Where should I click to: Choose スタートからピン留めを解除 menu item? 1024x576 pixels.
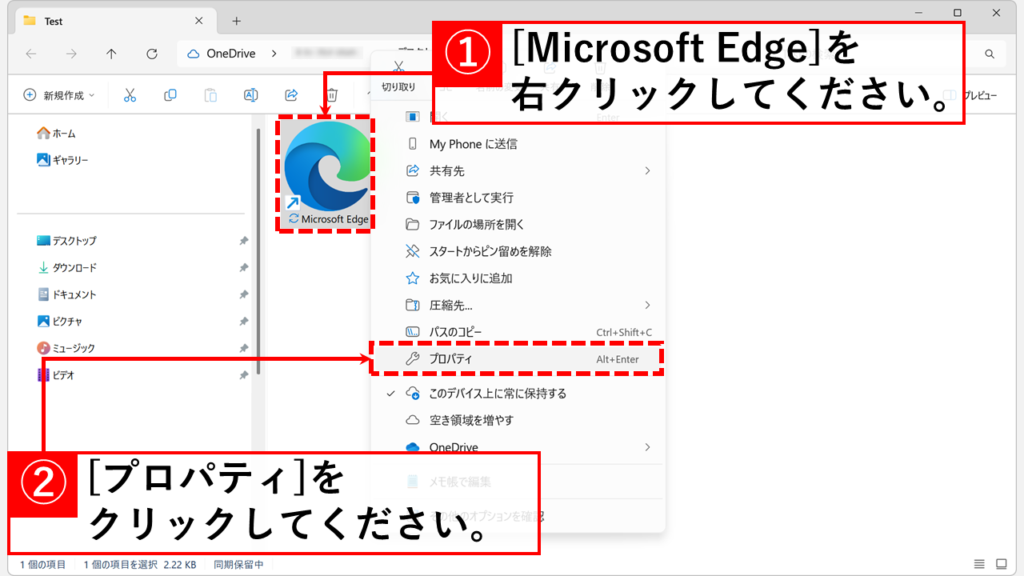tap(519, 251)
